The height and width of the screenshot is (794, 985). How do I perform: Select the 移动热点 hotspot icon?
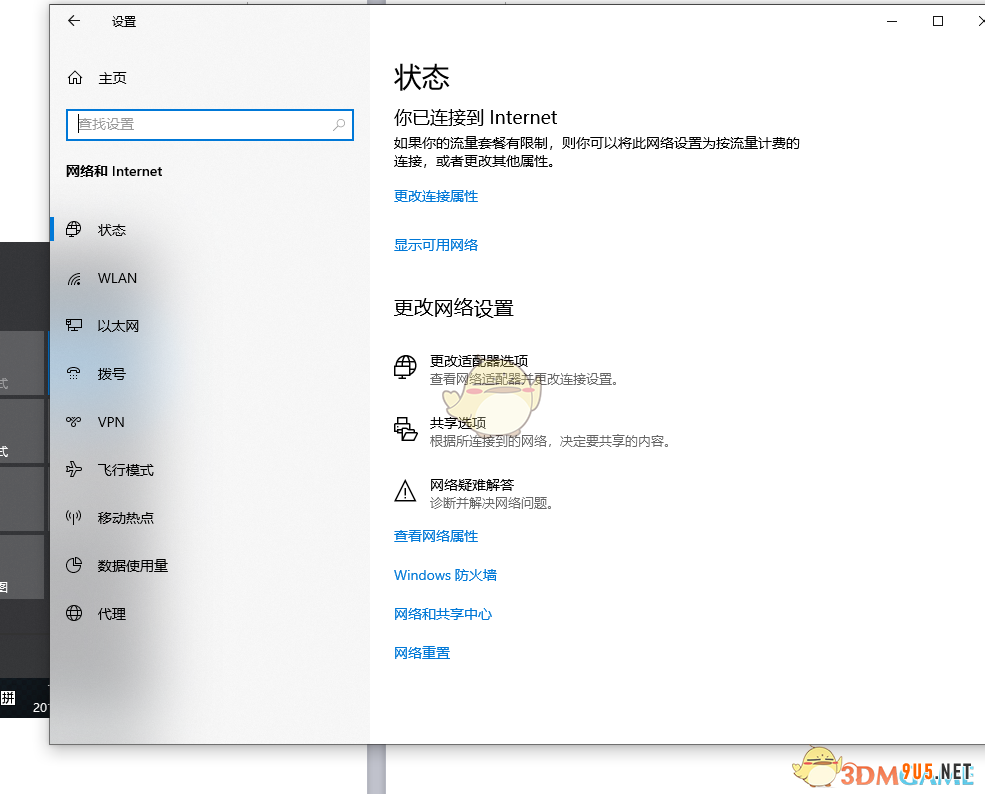point(73,517)
